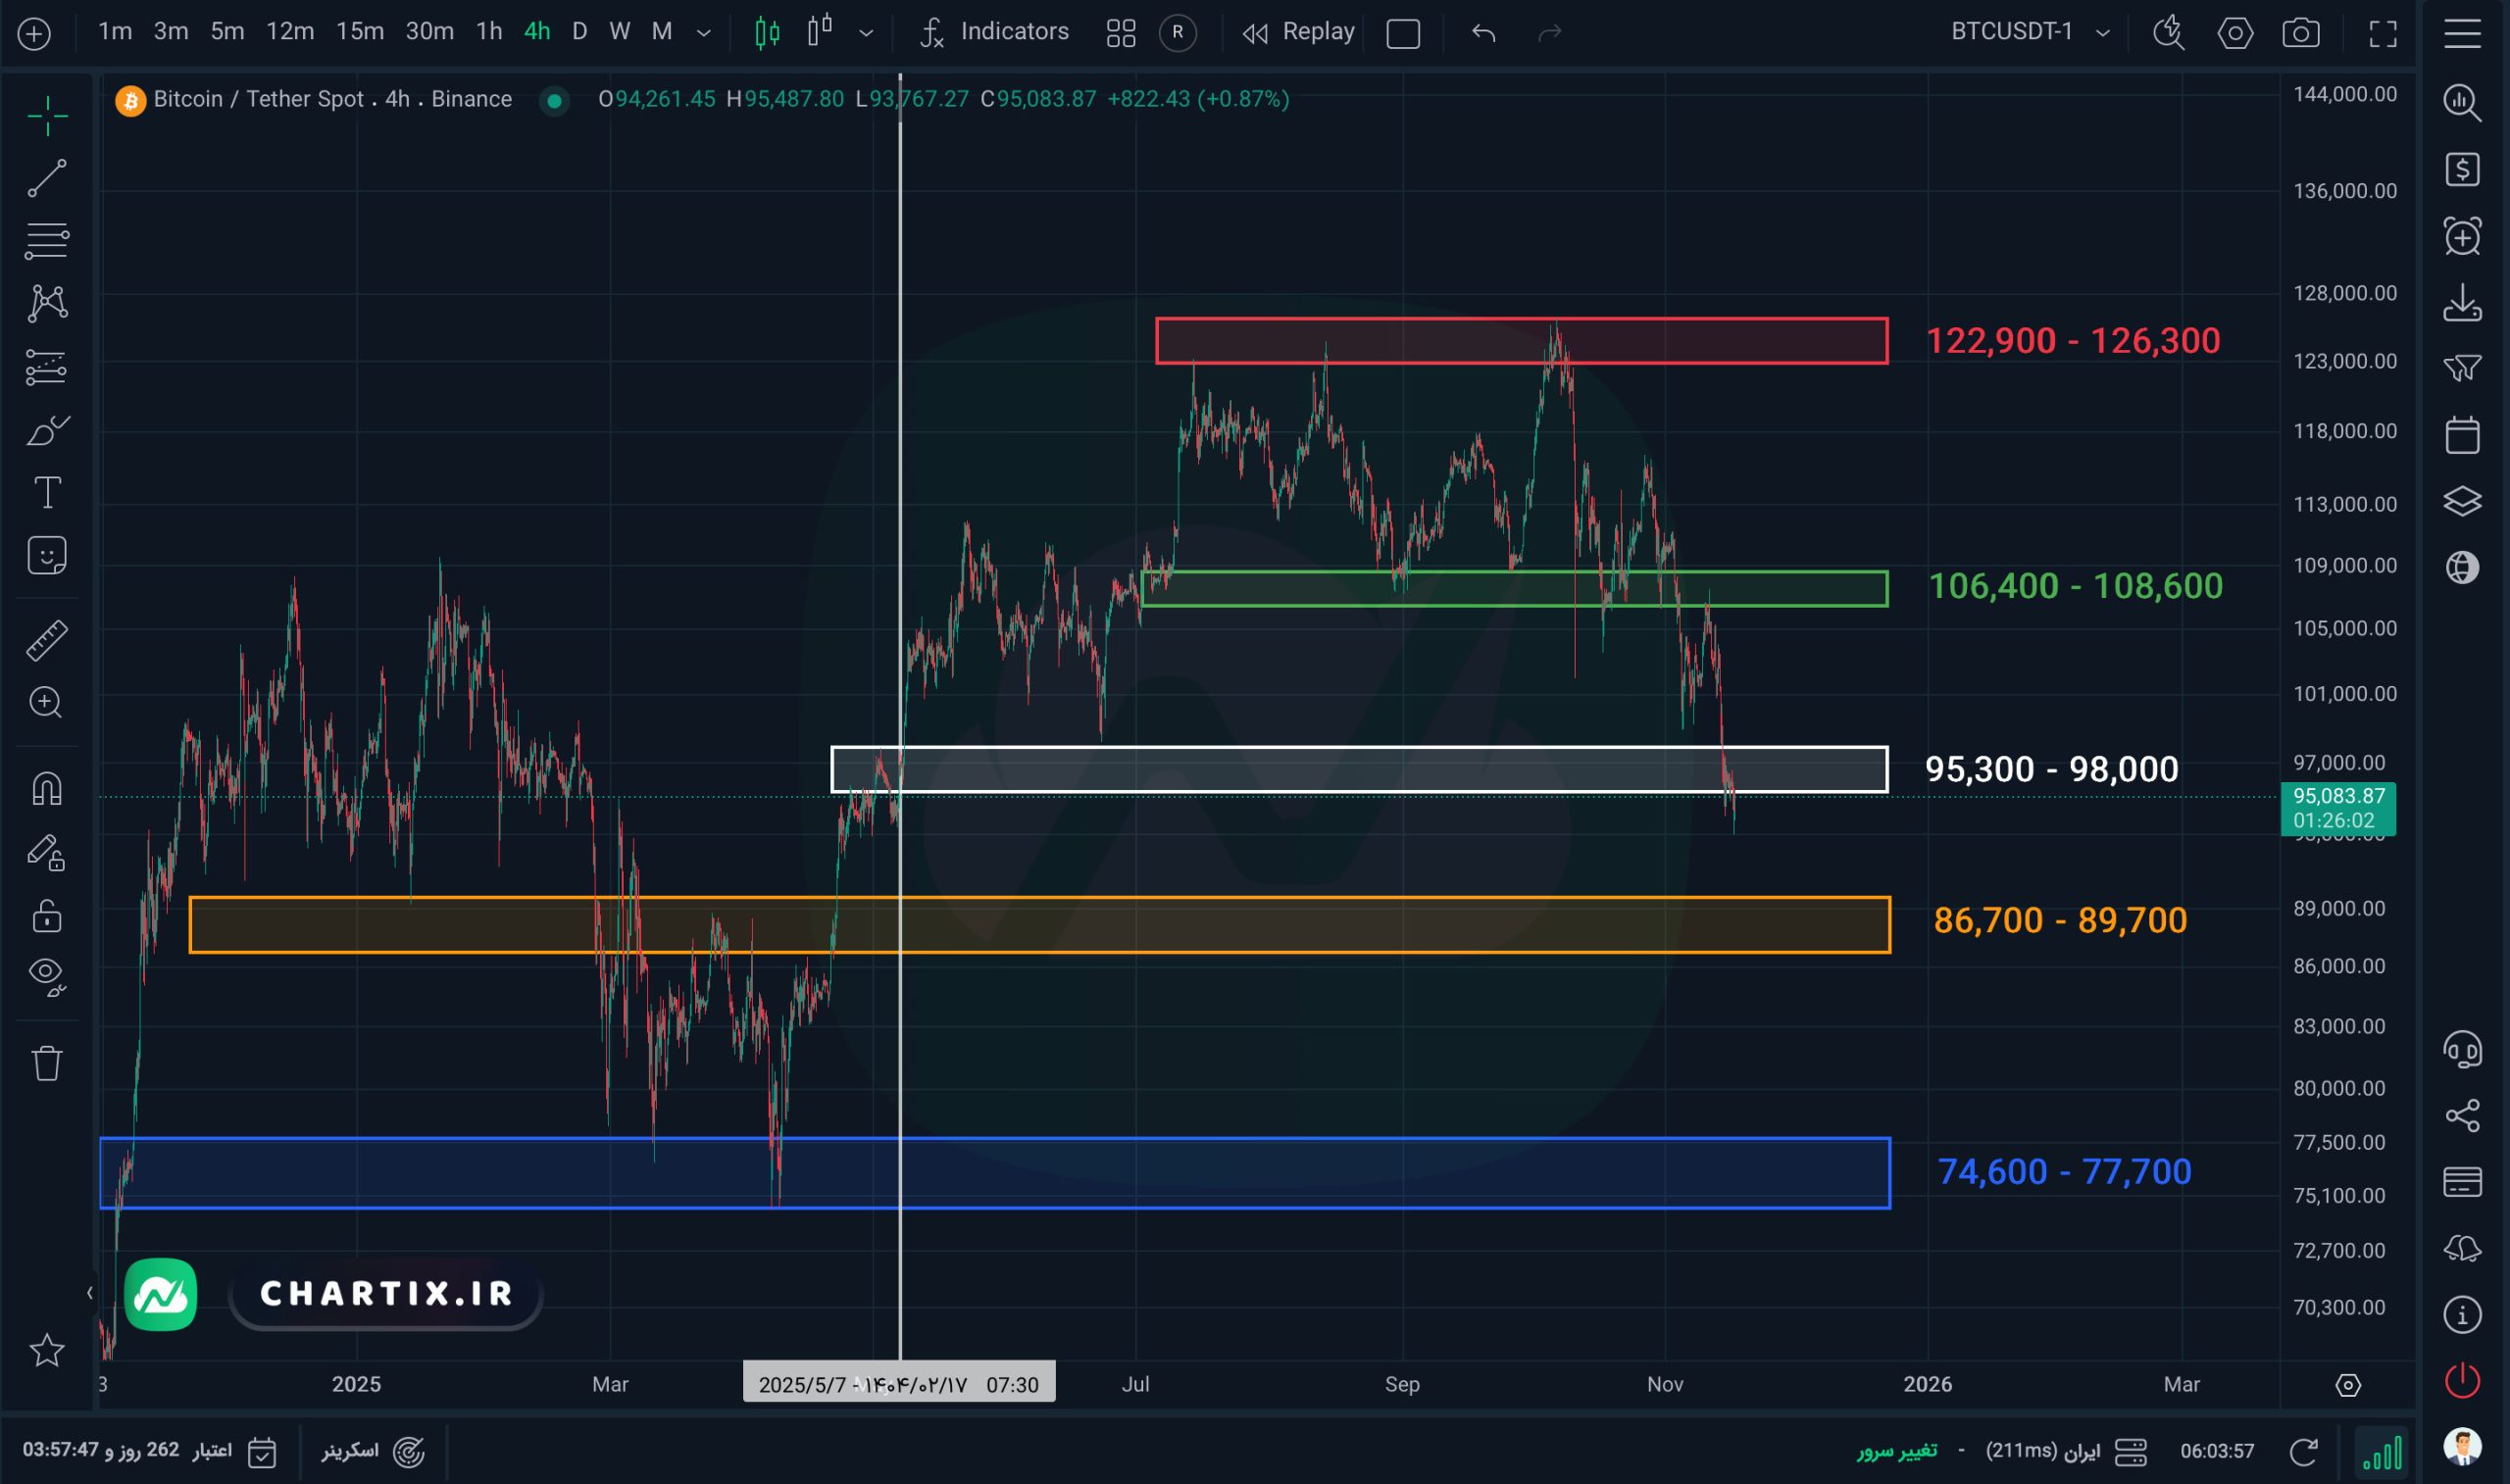
Task: Expand the chart type dropdown arrow
Action: (x=866, y=33)
